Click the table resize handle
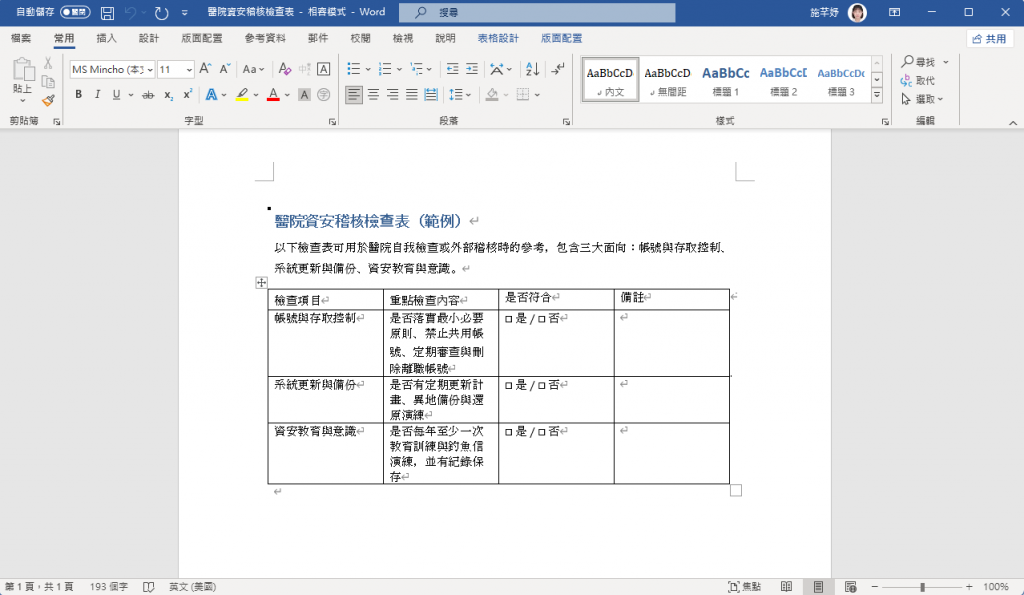 coord(736,490)
